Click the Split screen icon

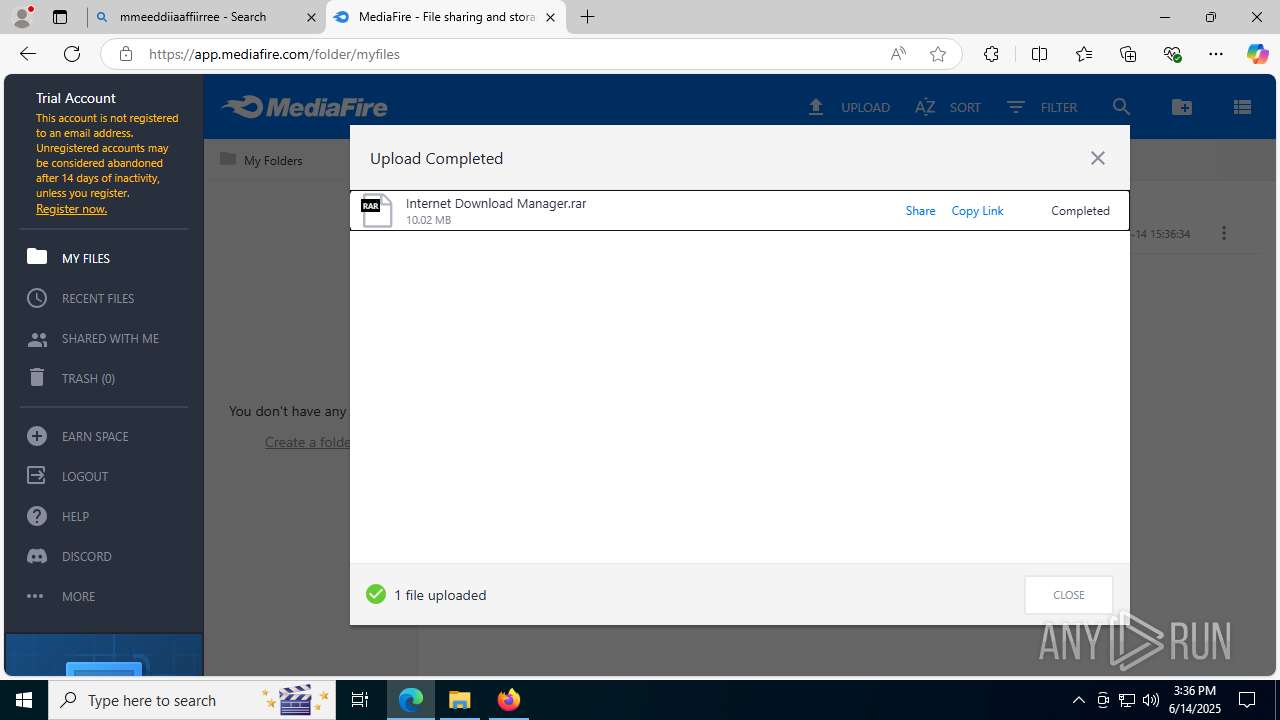coord(1039,54)
